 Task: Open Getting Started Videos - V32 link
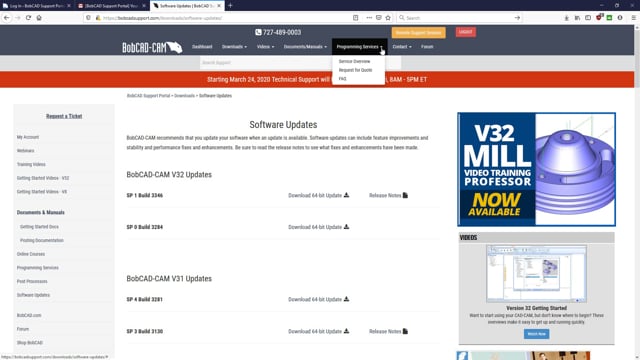pos(43,178)
